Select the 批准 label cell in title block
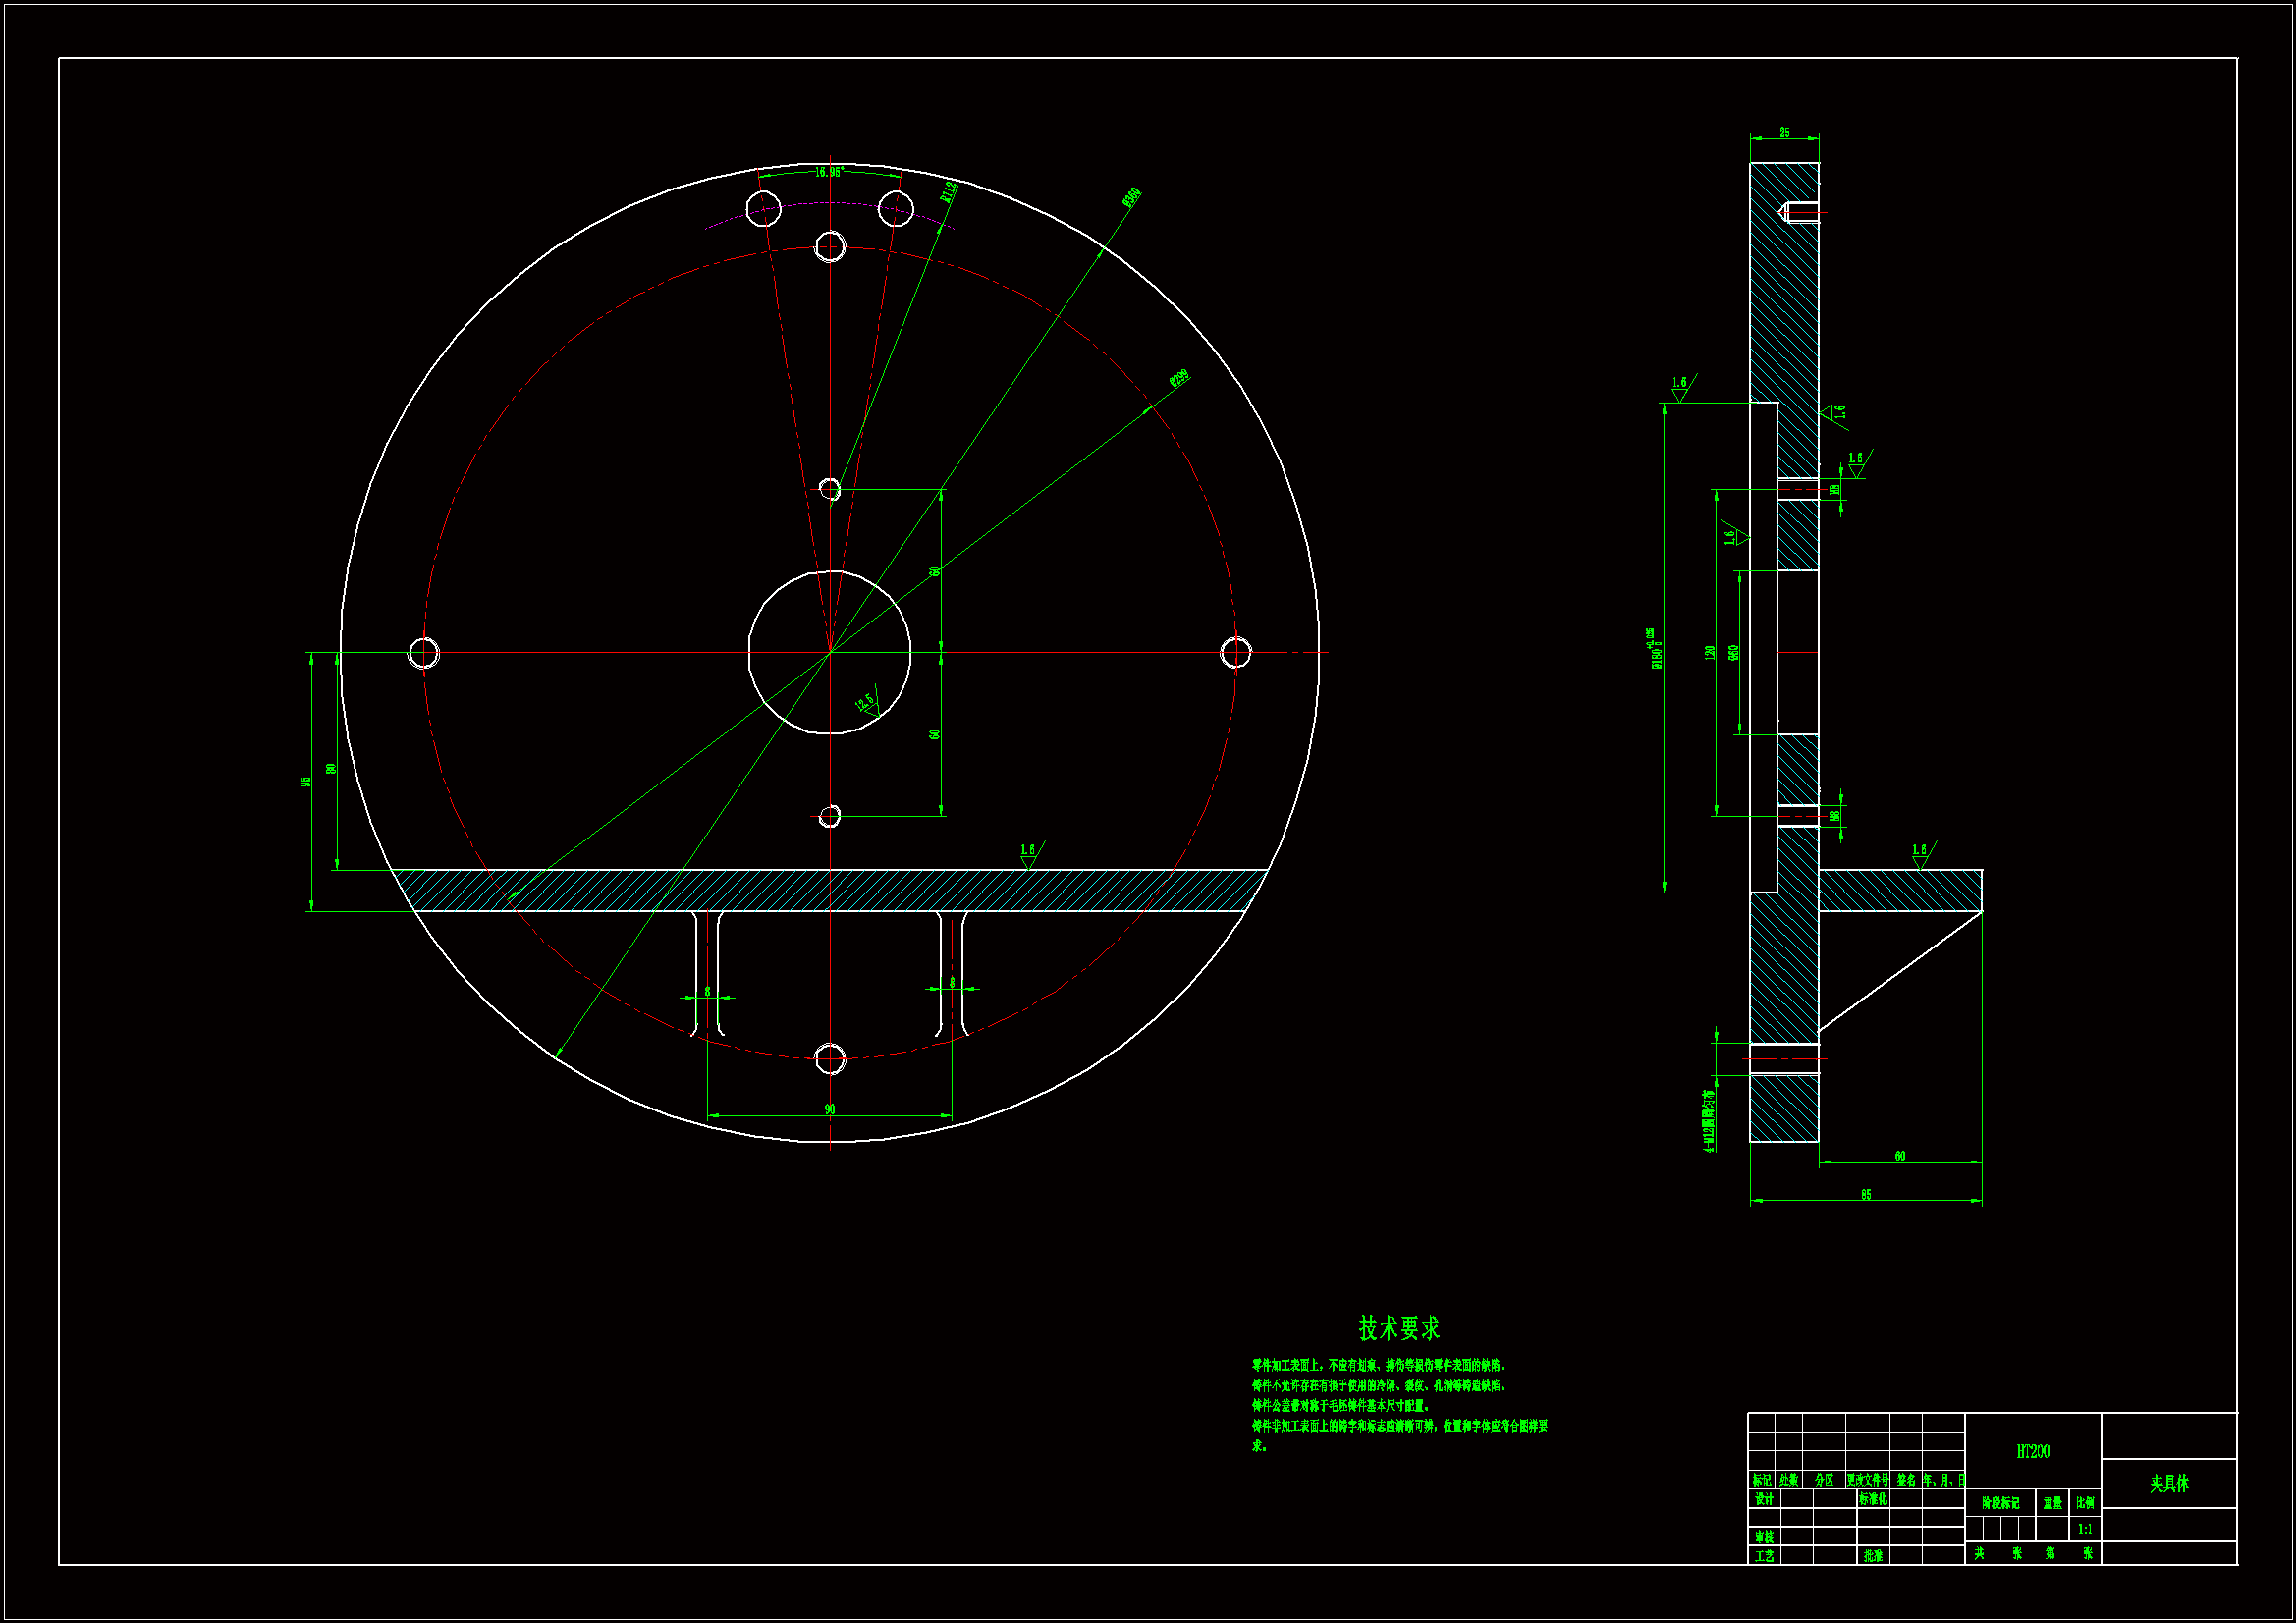Image resolution: width=2296 pixels, height=1623 pixels. [1873, 1556]
